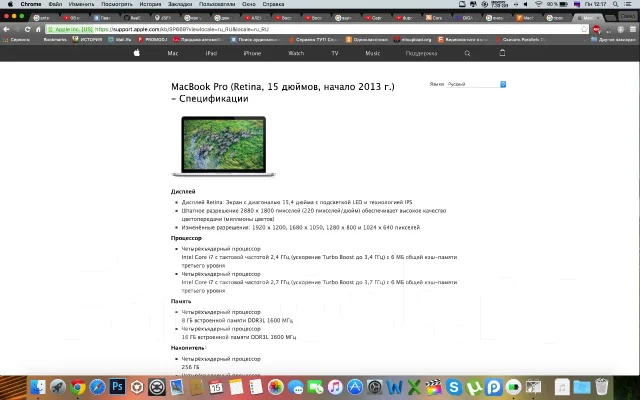Click the Дисплей section heading

[x=183, y=191]
